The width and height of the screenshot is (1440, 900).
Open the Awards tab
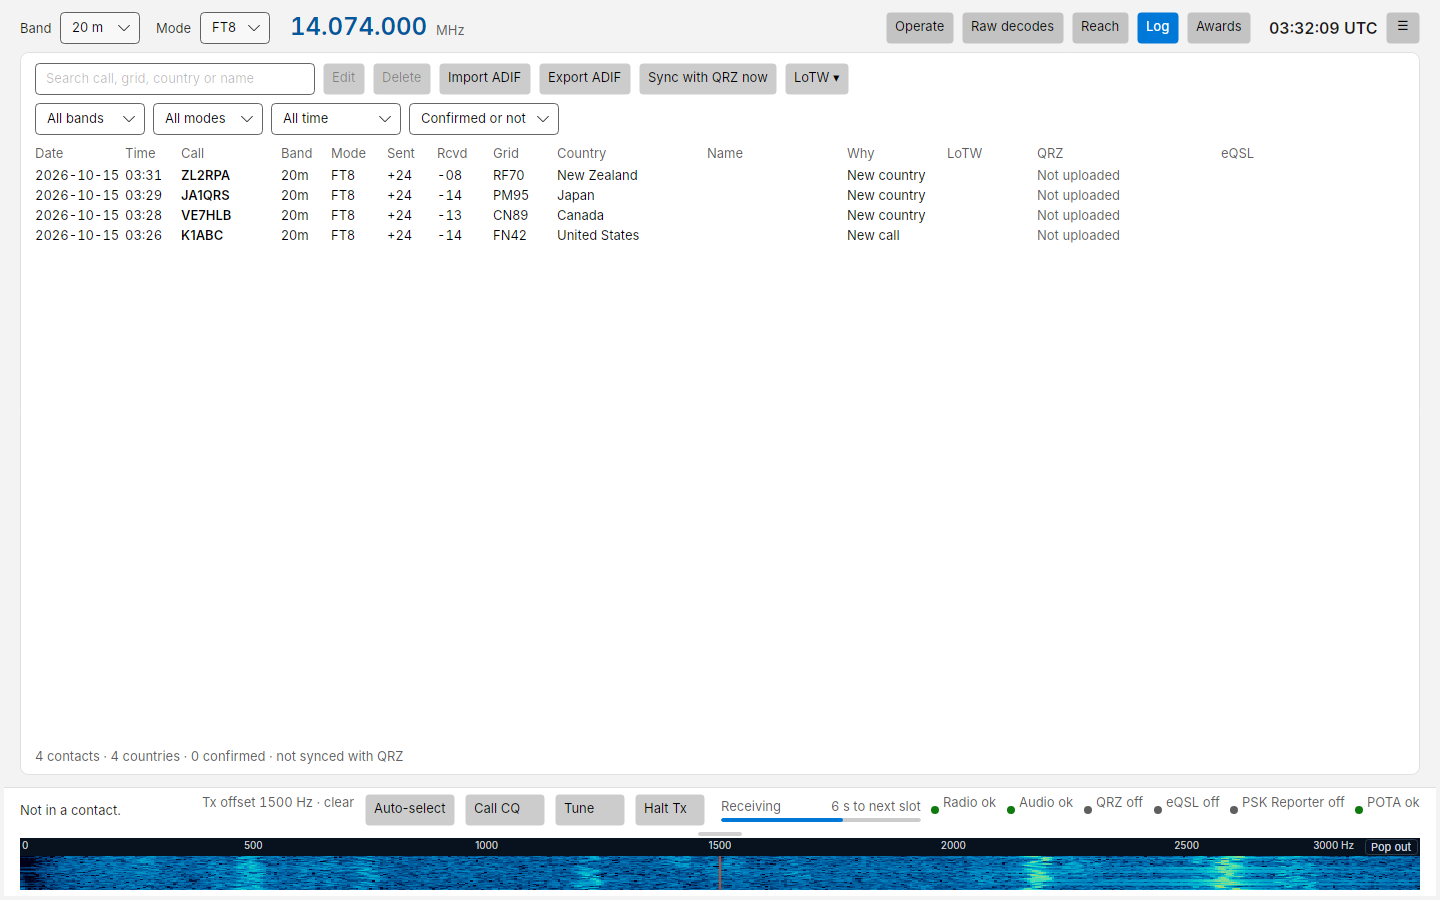(1219, 27)
